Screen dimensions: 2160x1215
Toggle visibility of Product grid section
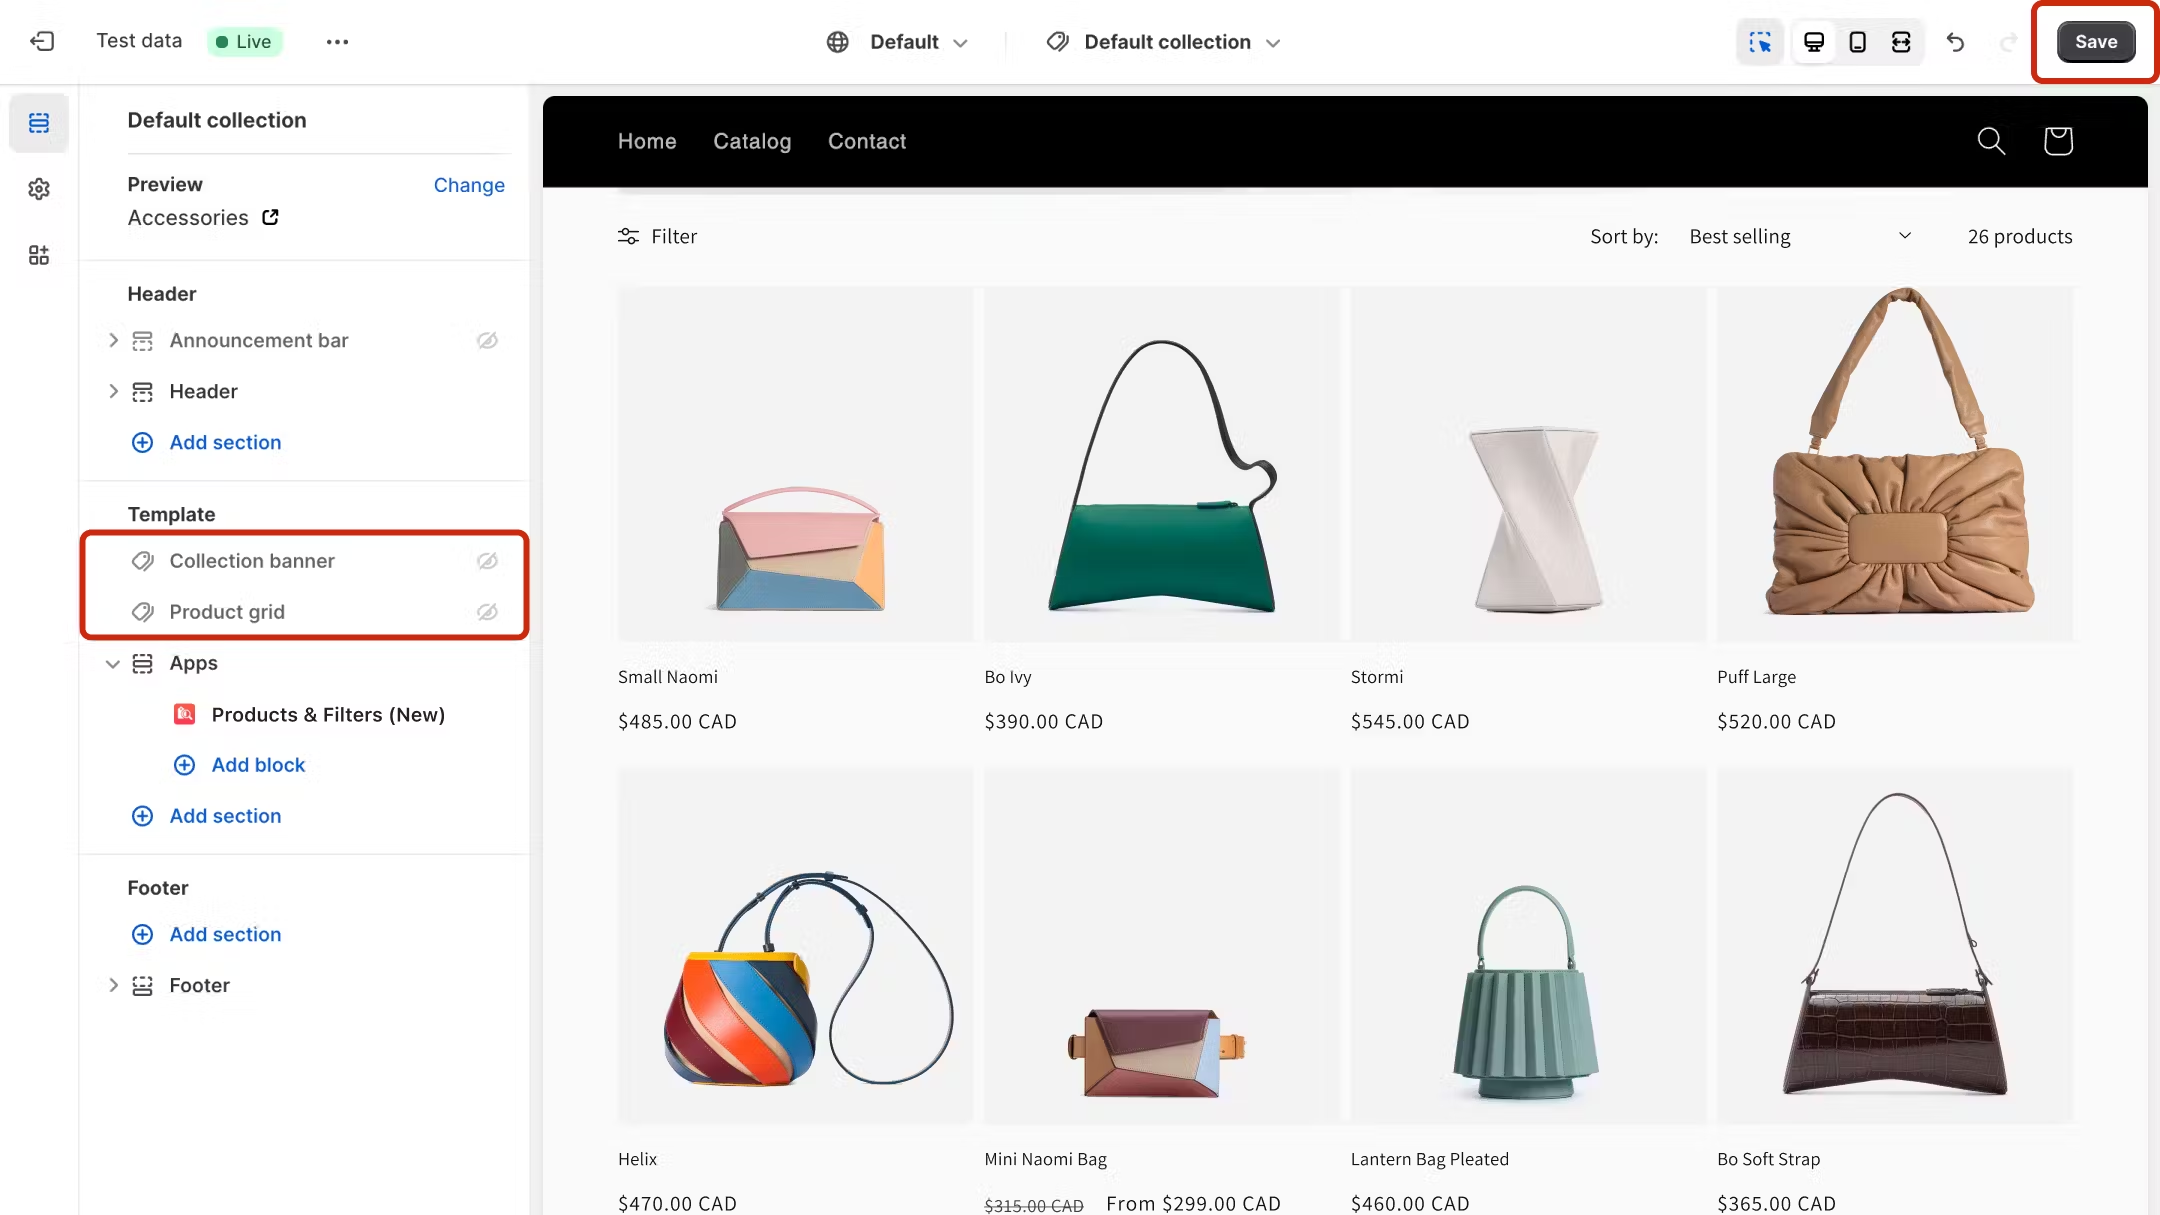click(487, 612)
